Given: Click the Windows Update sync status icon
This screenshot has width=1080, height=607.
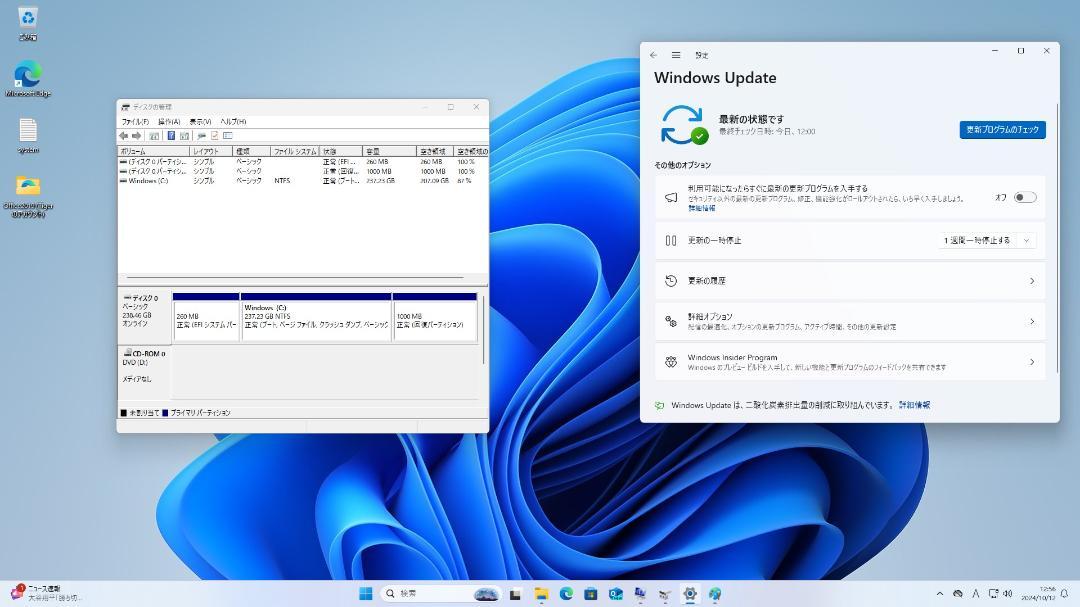Looking at the screenshot, I should point(683,125).
